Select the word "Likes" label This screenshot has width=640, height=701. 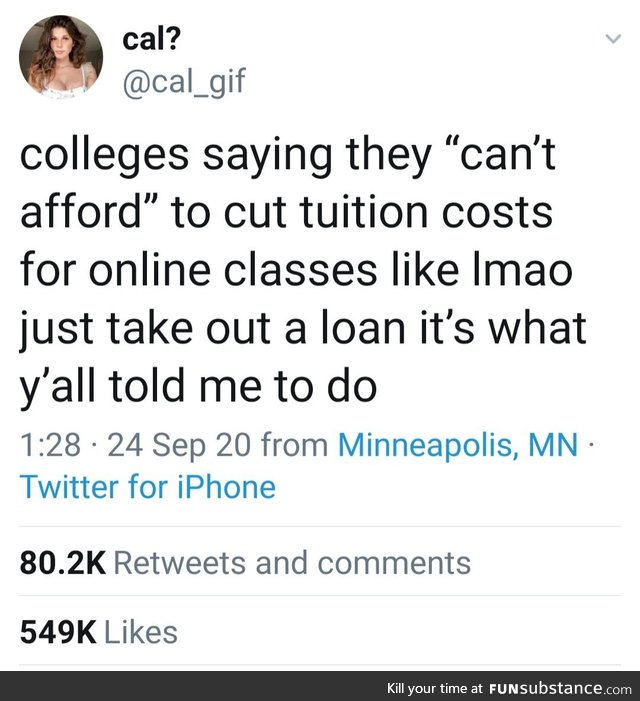tap(141, 632)
